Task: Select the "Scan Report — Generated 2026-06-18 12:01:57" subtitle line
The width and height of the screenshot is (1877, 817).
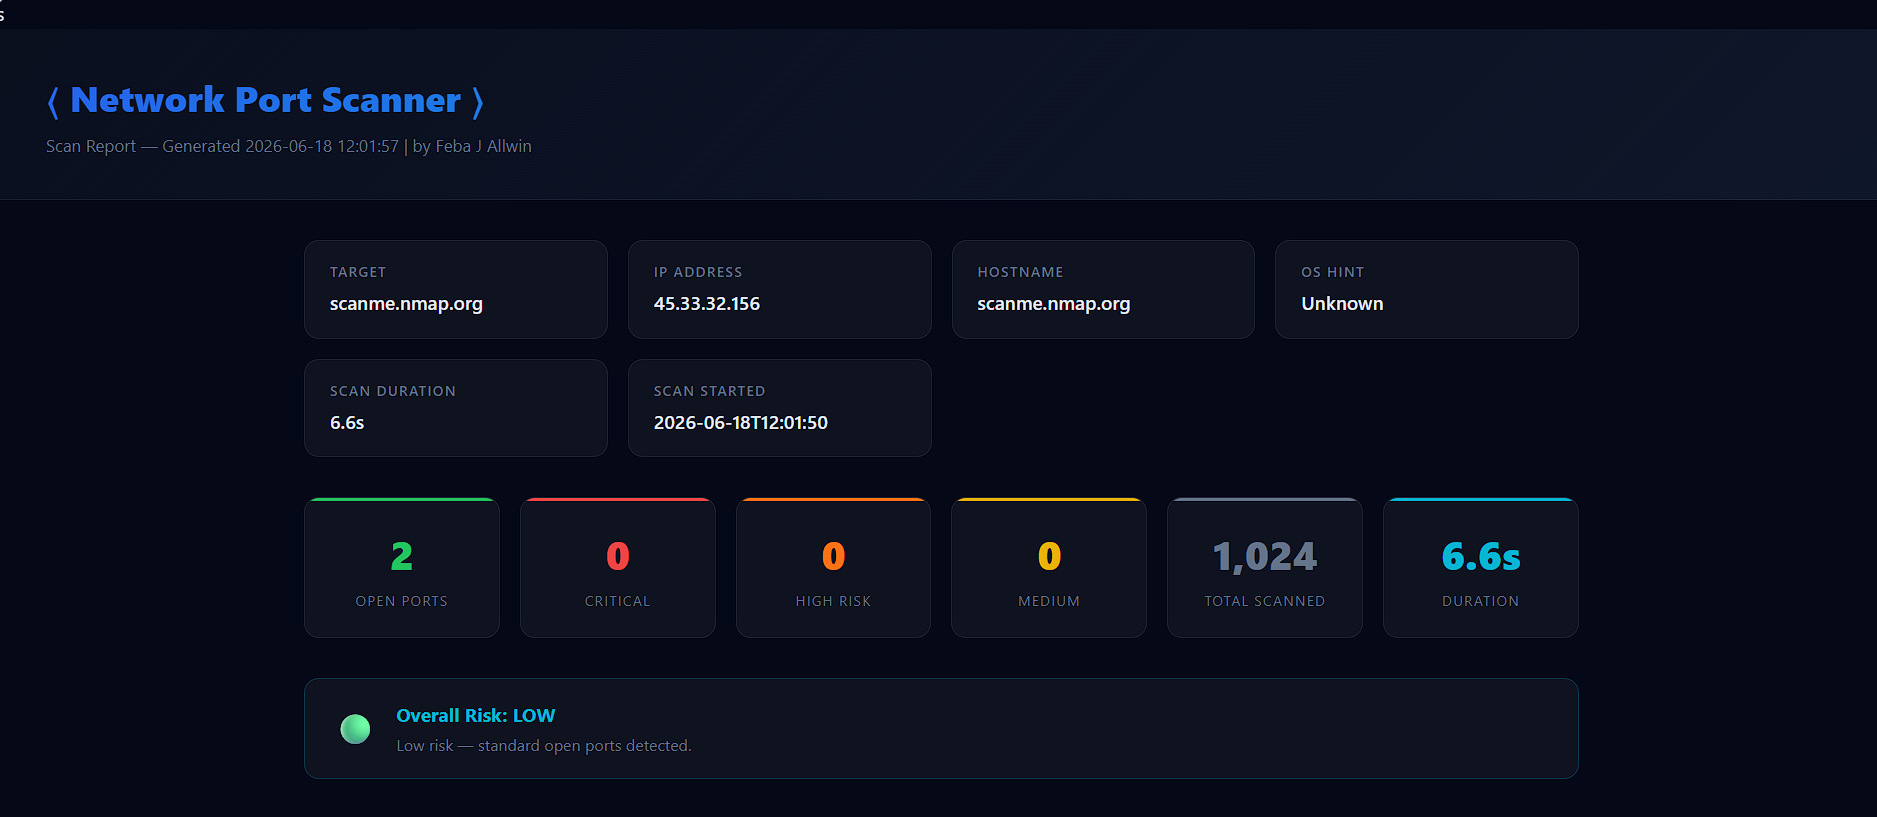Action: tap(289, 146)
